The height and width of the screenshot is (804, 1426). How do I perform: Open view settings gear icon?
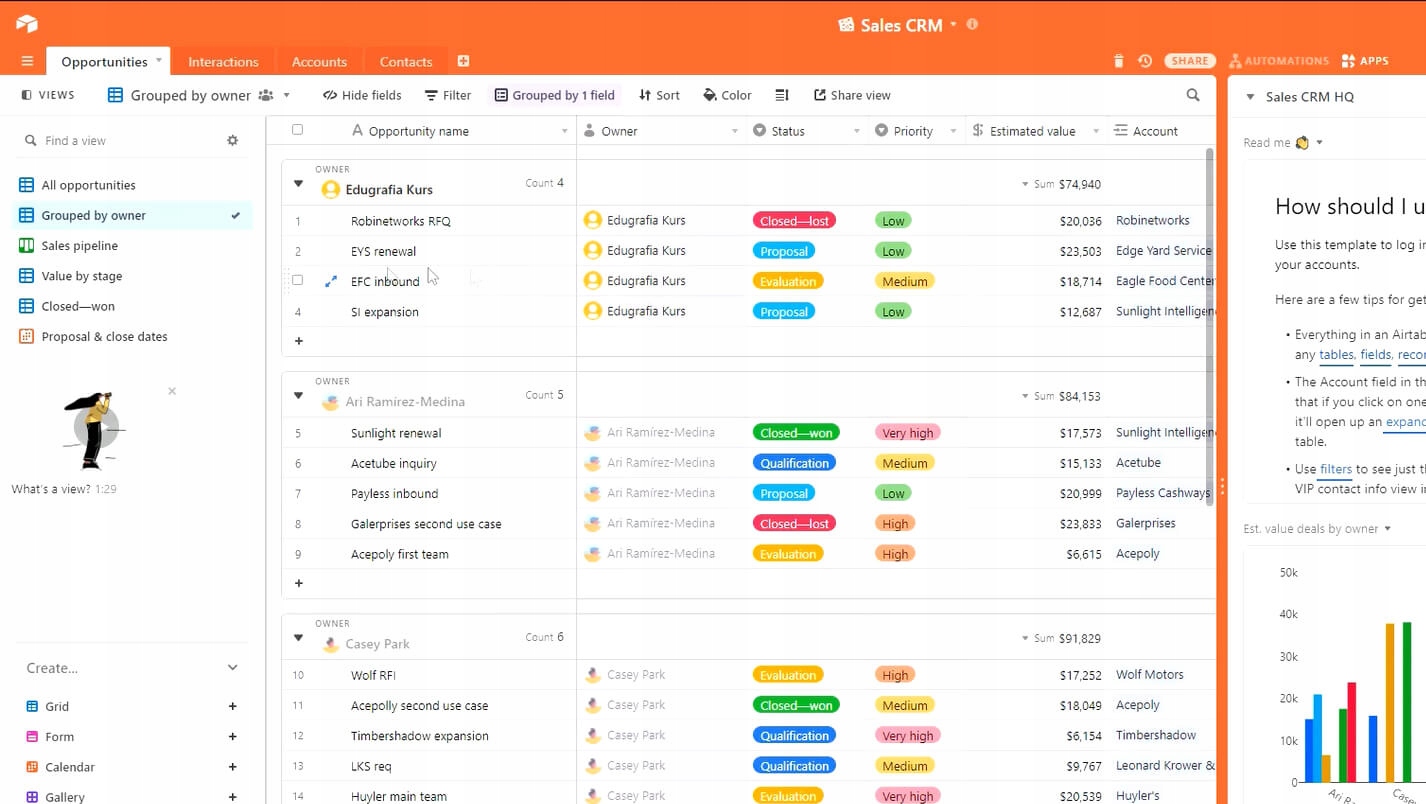point(233,141)
